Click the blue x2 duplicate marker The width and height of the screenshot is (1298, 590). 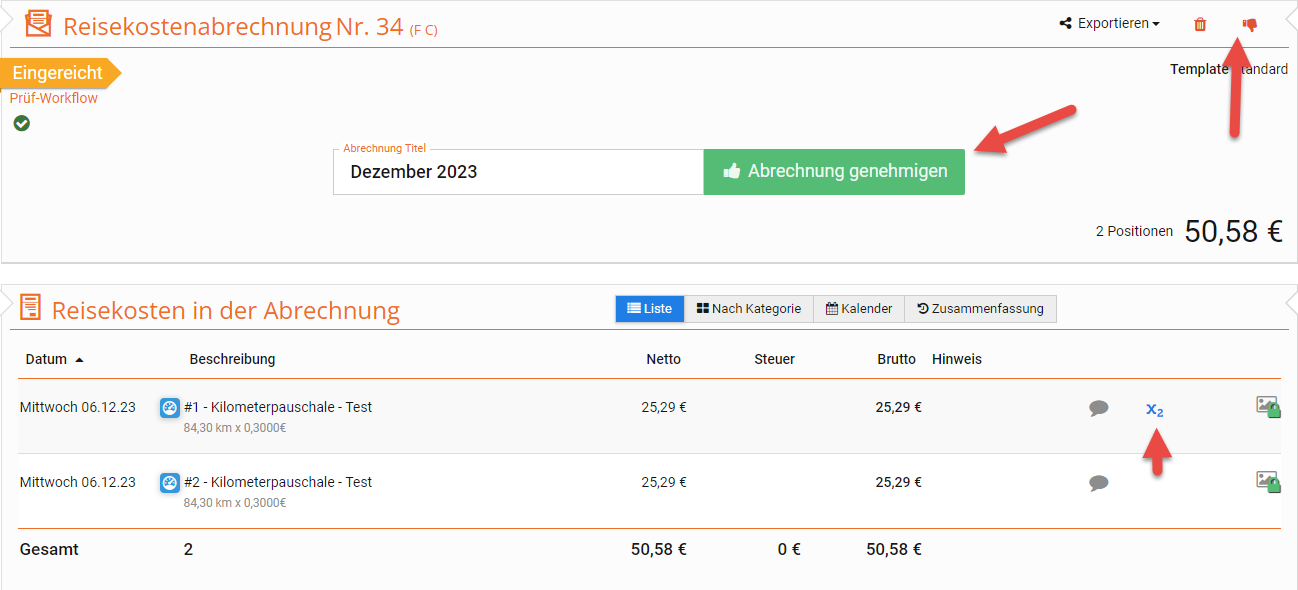pos(1154,409)
